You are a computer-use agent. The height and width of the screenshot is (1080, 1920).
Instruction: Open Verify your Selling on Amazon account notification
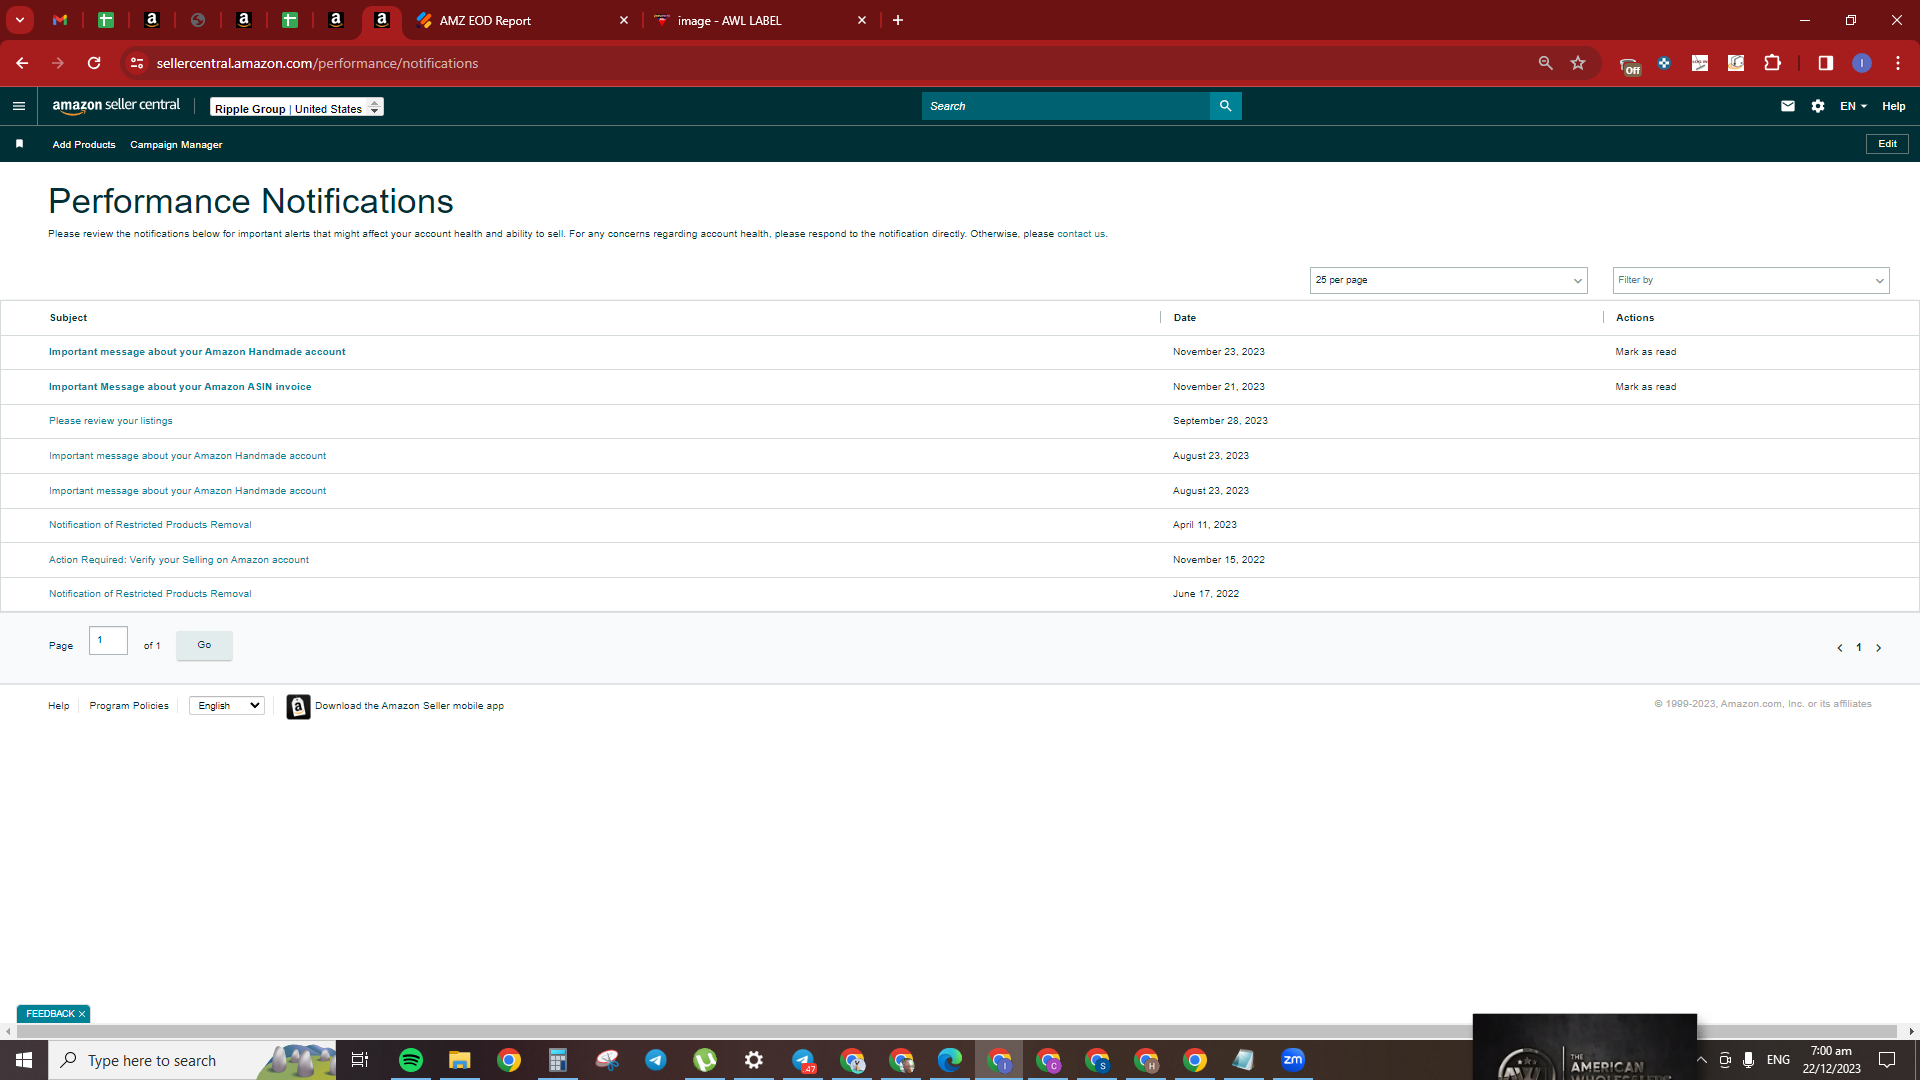(179, 560)
